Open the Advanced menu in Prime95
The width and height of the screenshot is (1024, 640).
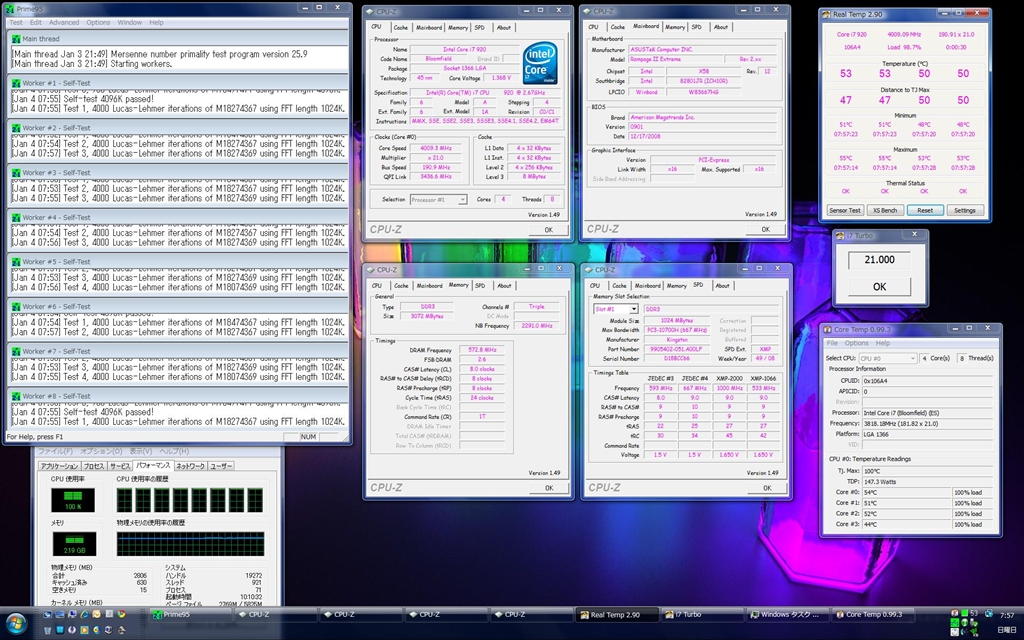coord(63,22)
